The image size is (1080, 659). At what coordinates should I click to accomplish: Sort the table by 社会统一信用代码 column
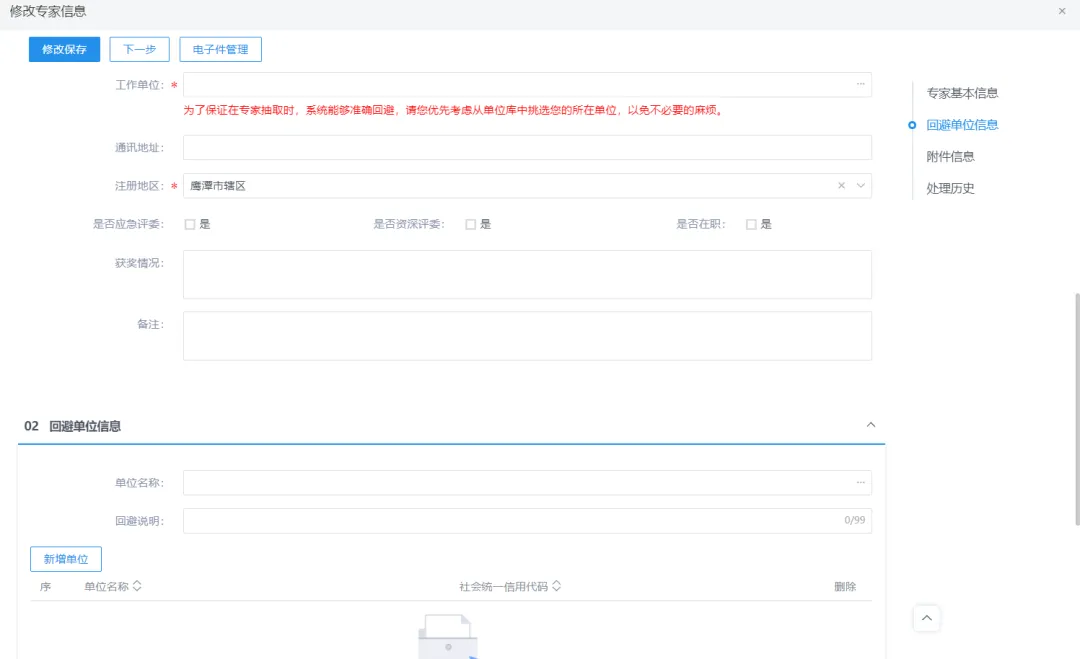coord(556,586)
